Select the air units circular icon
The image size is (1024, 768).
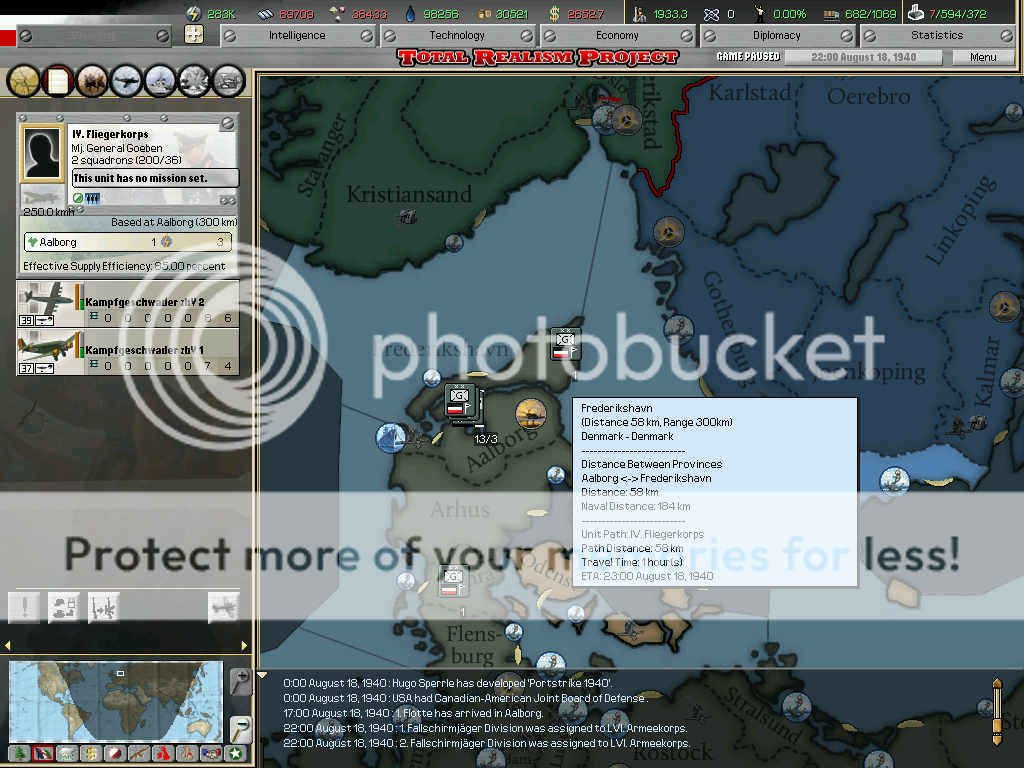[125, 80]
